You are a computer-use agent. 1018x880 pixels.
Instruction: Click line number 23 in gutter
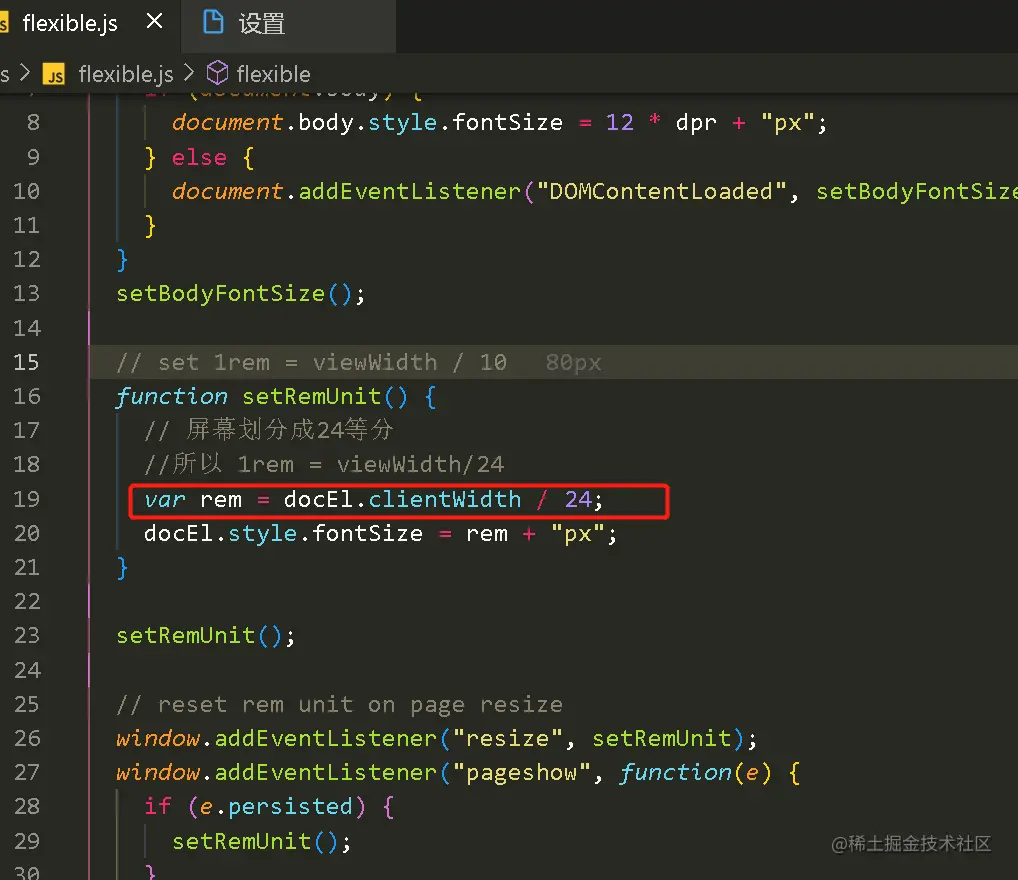[x=27, y=635]
